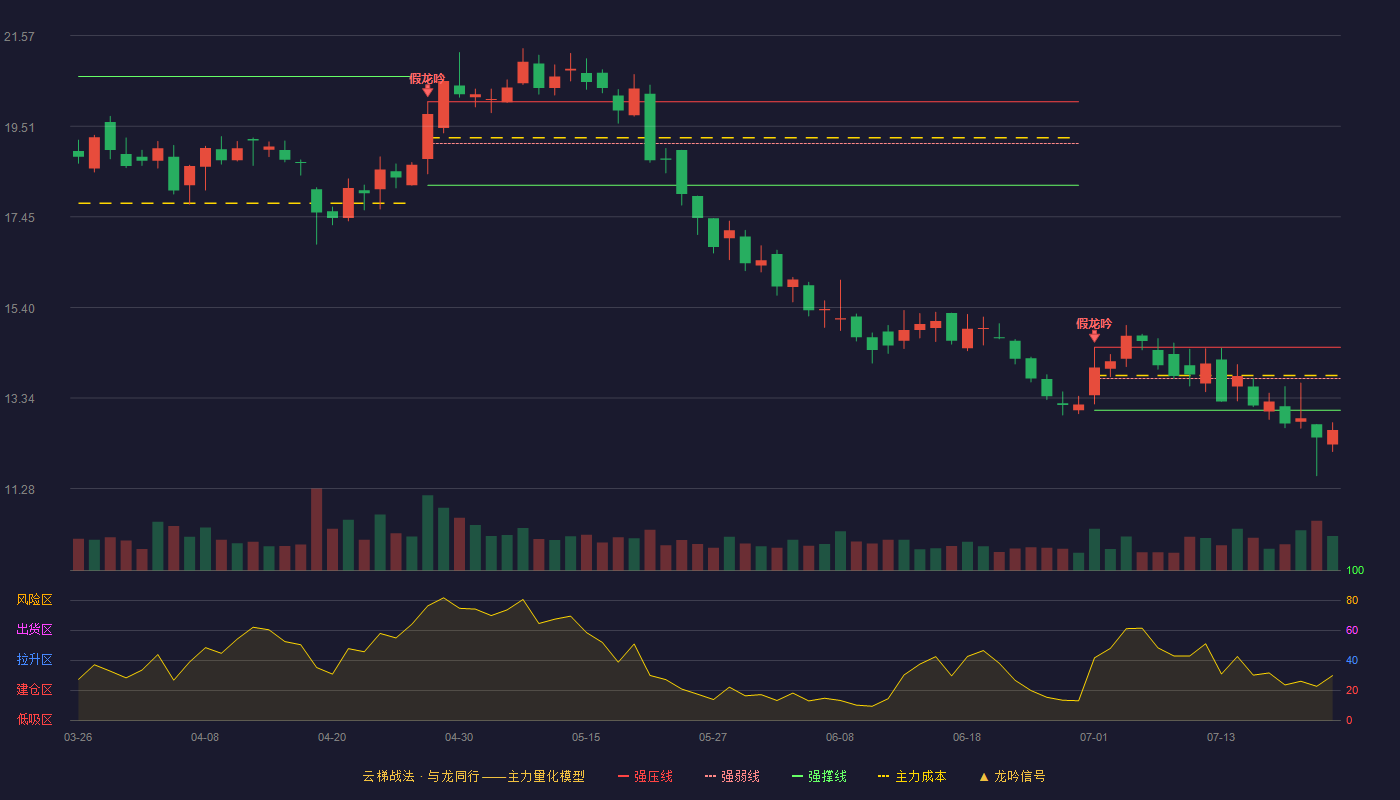1400x800 pixels.
Task: Select the 风险区 zone label
Action: click(34, 600)
